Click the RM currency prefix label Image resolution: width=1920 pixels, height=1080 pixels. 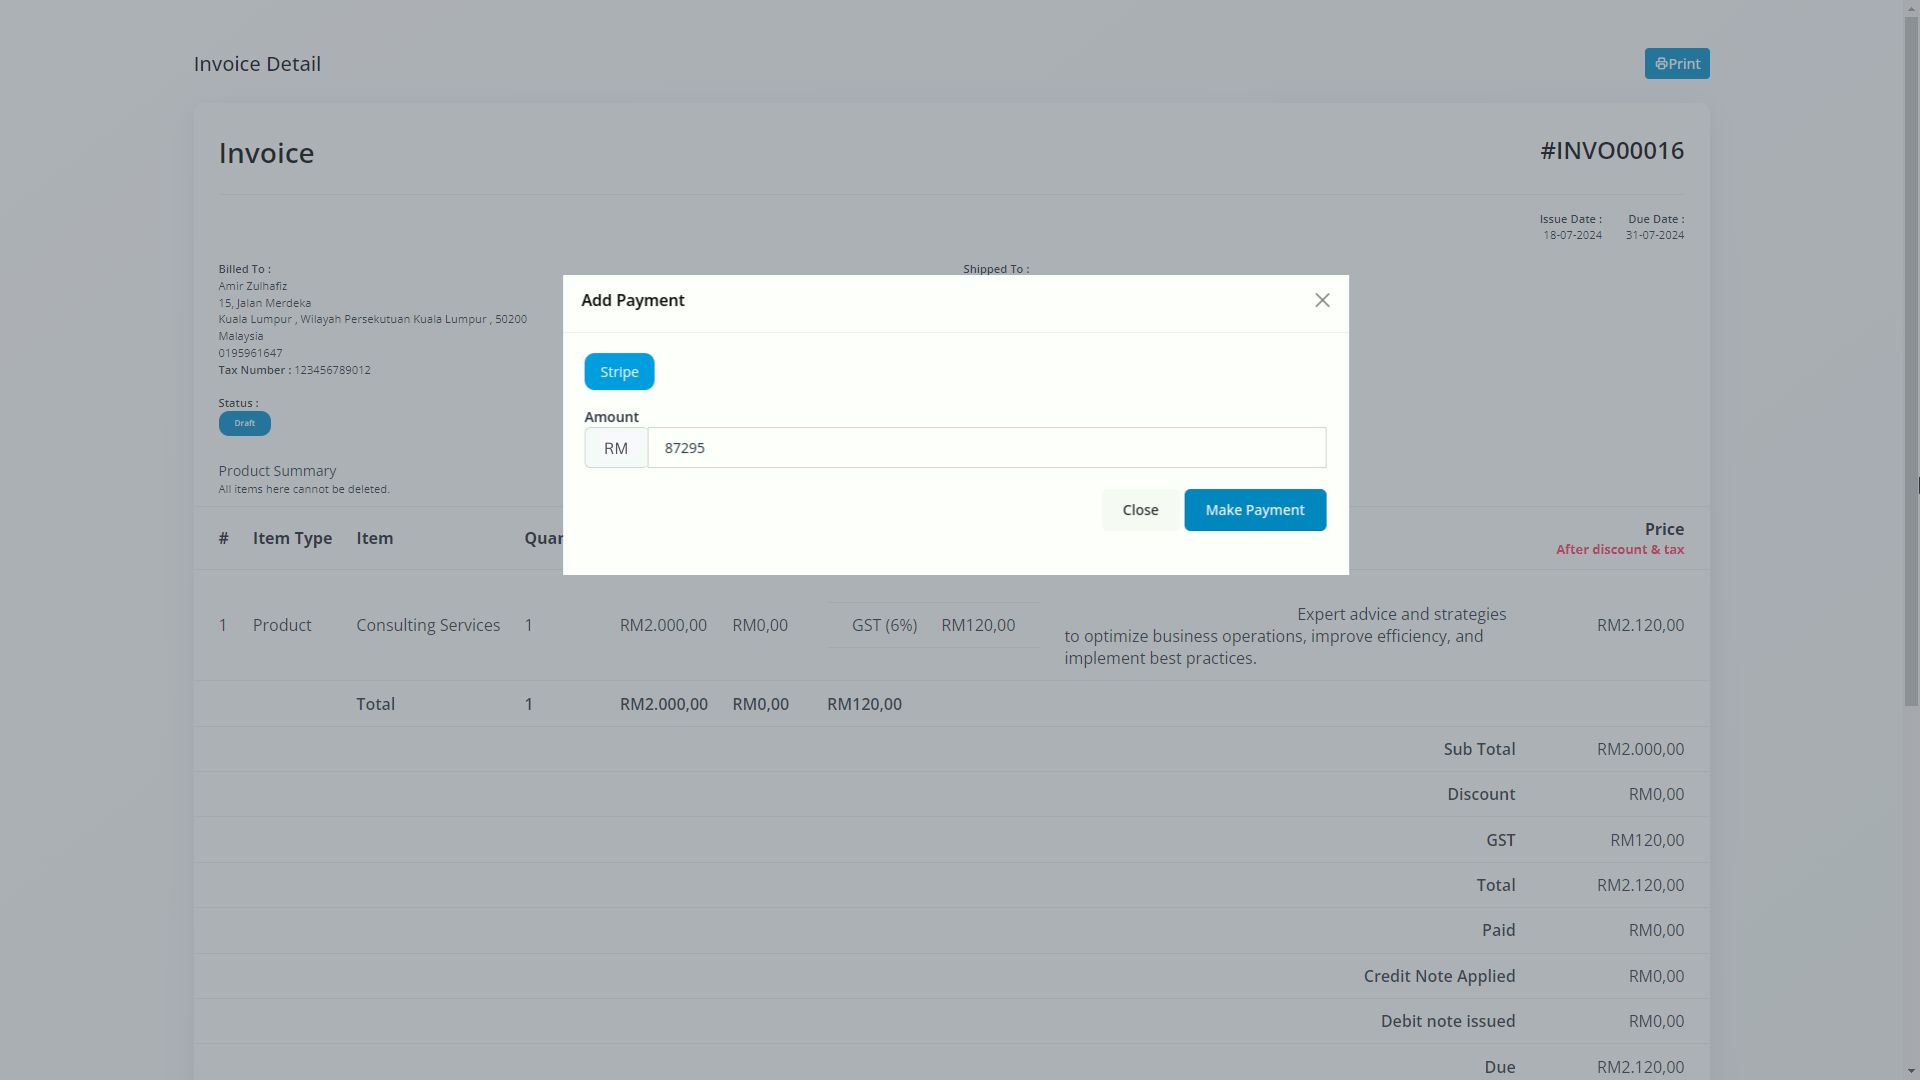pos(616,448)
